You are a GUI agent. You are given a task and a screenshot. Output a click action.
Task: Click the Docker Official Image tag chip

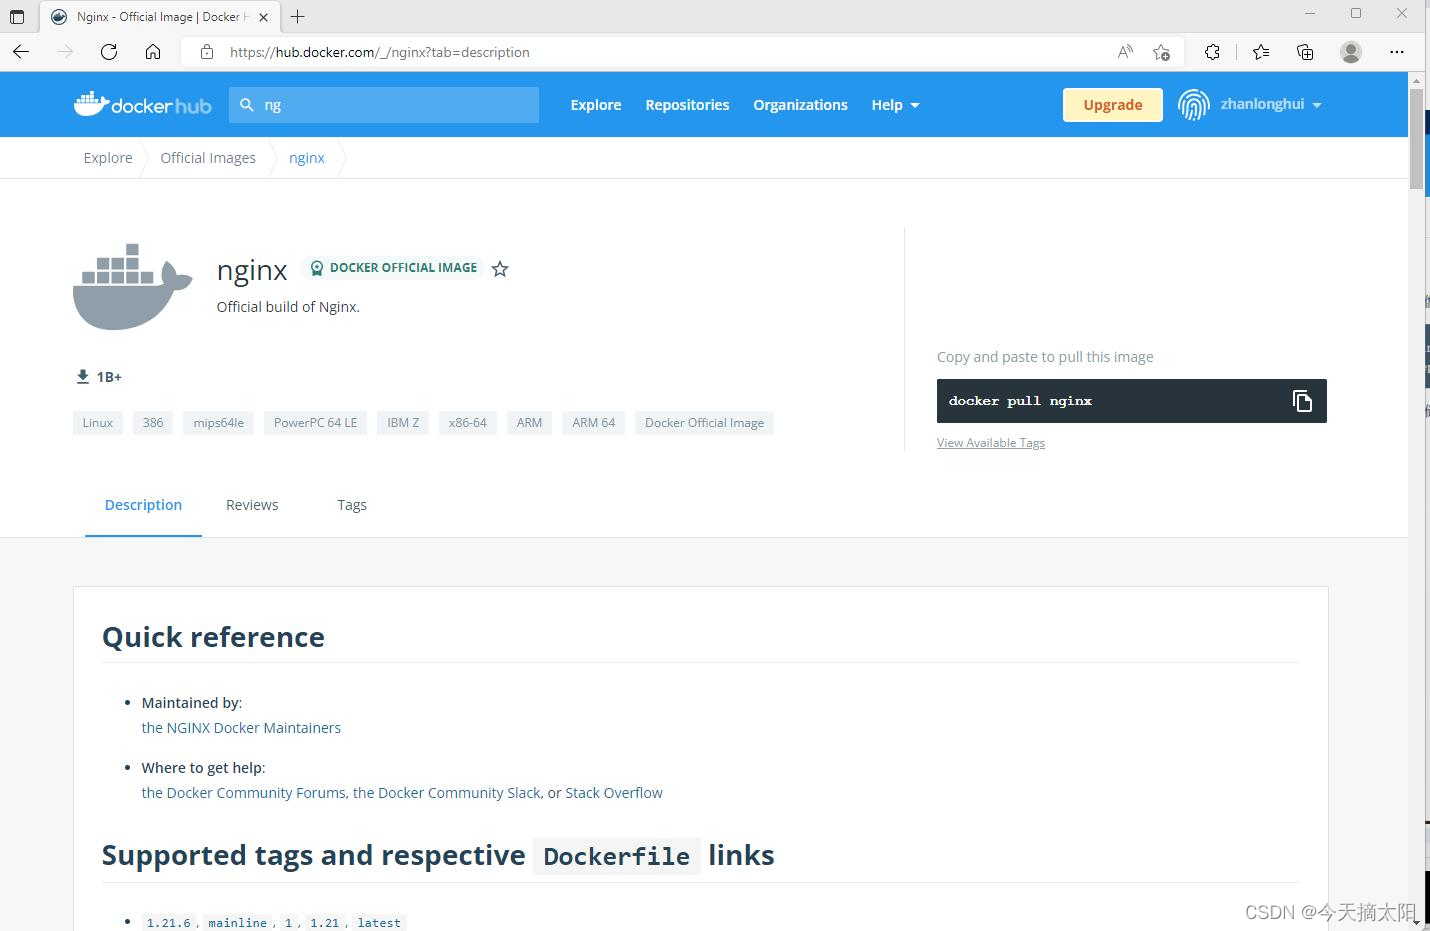click(704, 423)
